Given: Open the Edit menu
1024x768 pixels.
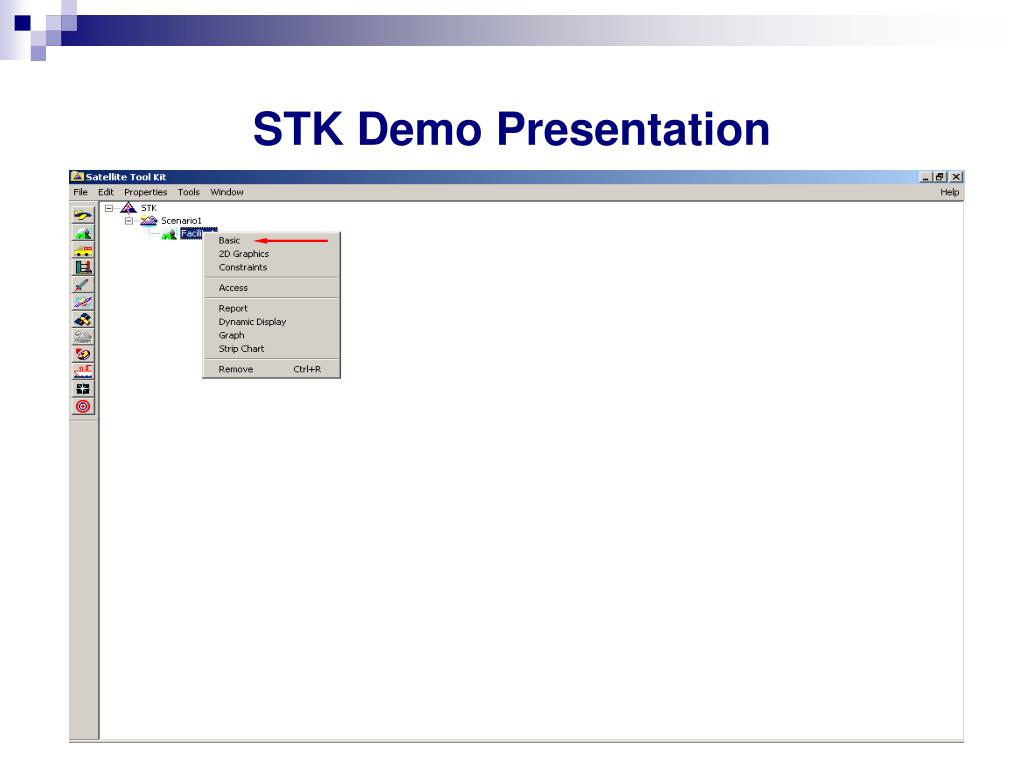Looking at the screenshot, I should pyautogui.click(x=106, y=192).
